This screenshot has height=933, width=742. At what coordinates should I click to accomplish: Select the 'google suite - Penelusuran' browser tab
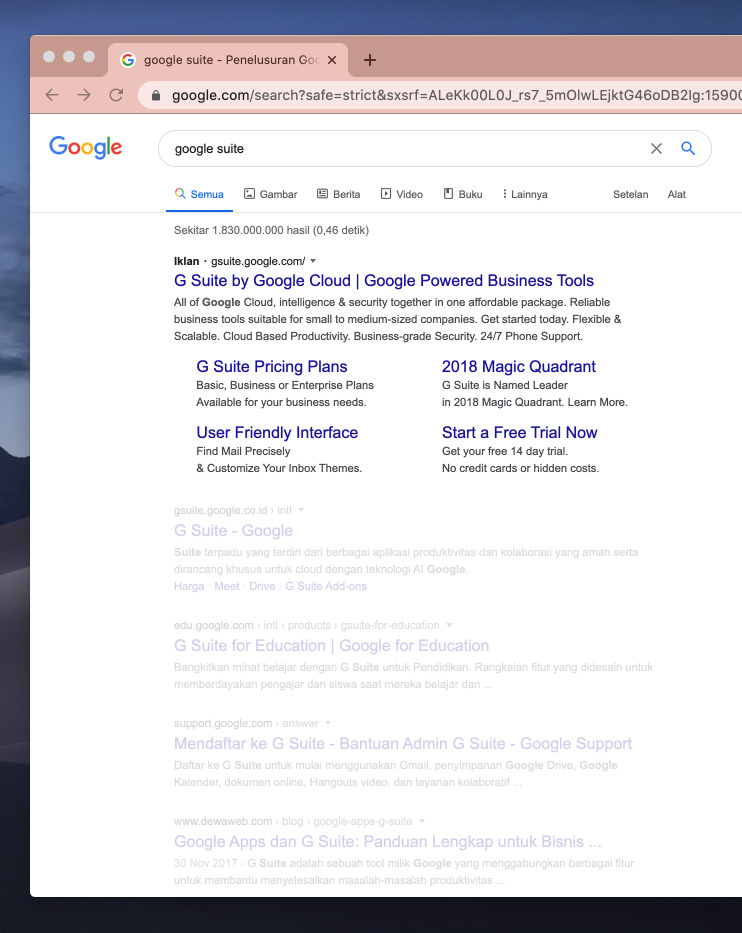tap(228, 60)
